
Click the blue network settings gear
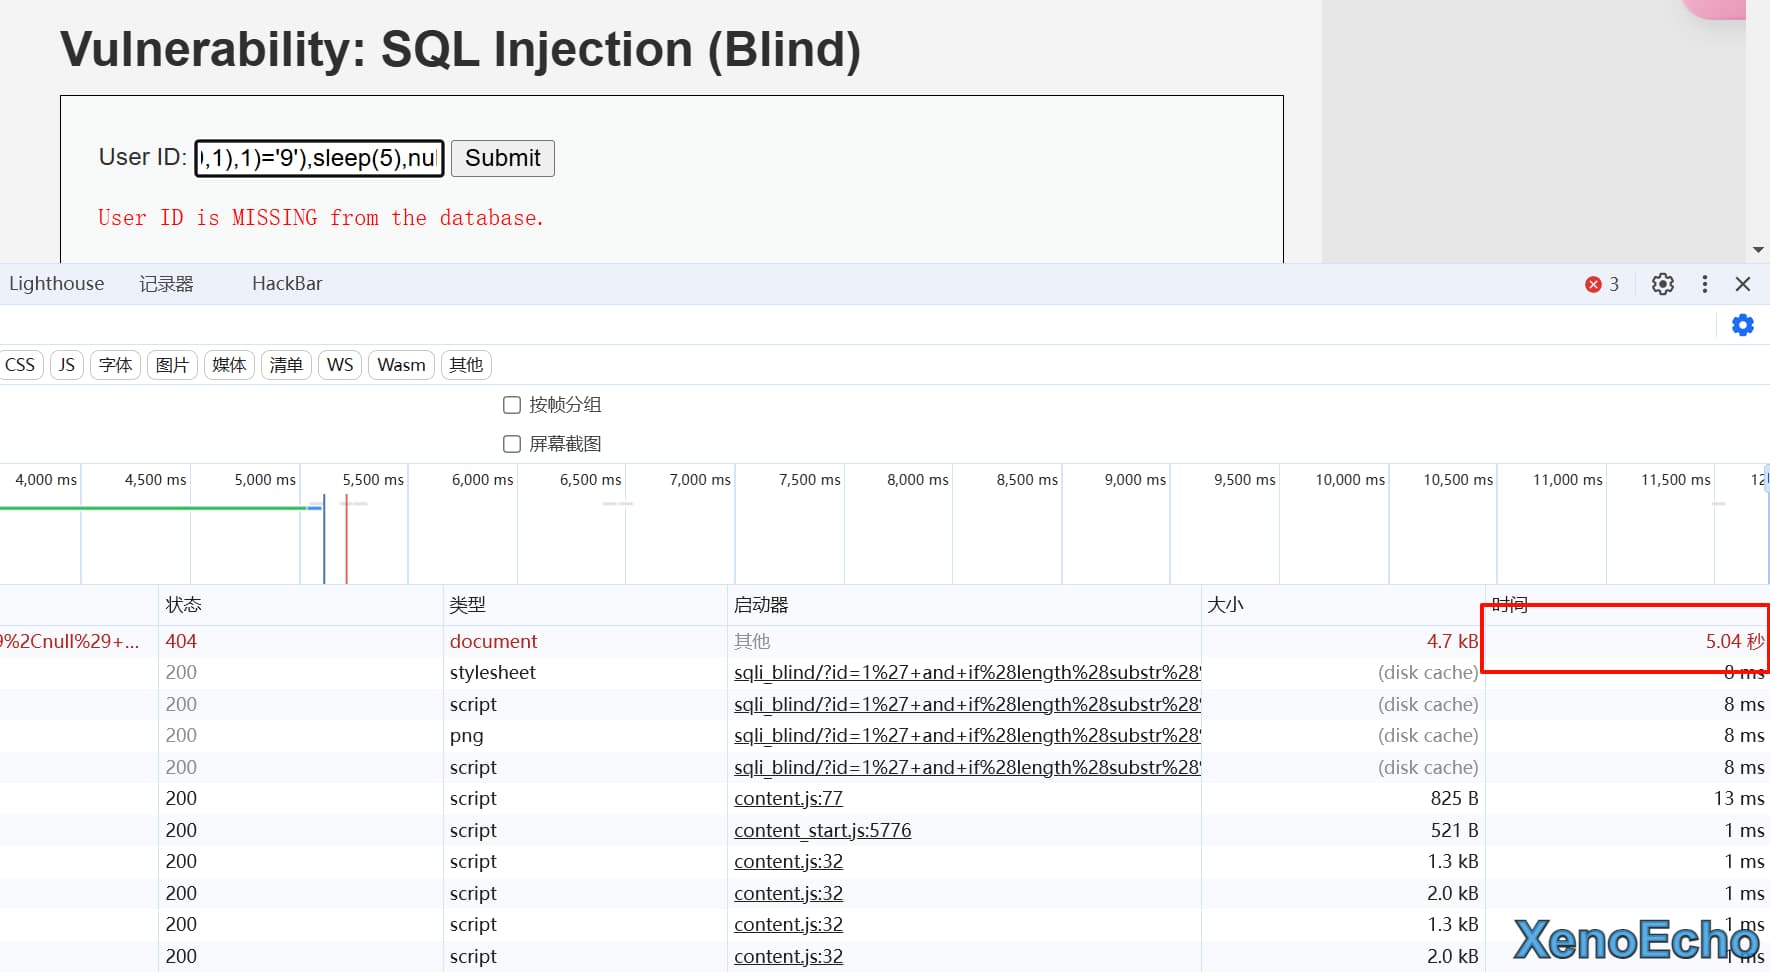[x=1742, y=325]
